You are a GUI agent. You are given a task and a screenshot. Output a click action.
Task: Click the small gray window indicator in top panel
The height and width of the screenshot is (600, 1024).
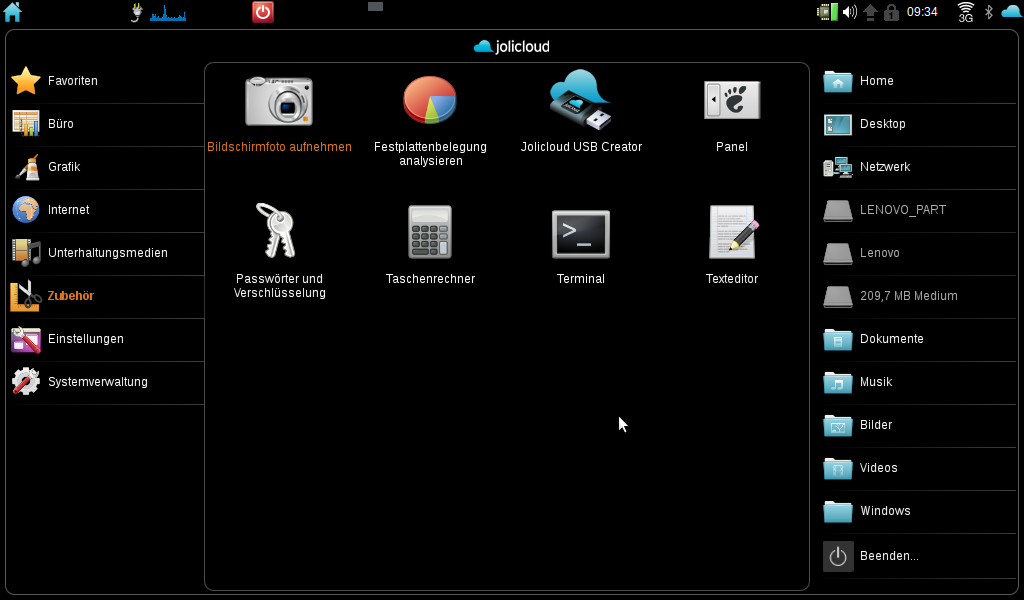tap(376, 7)
